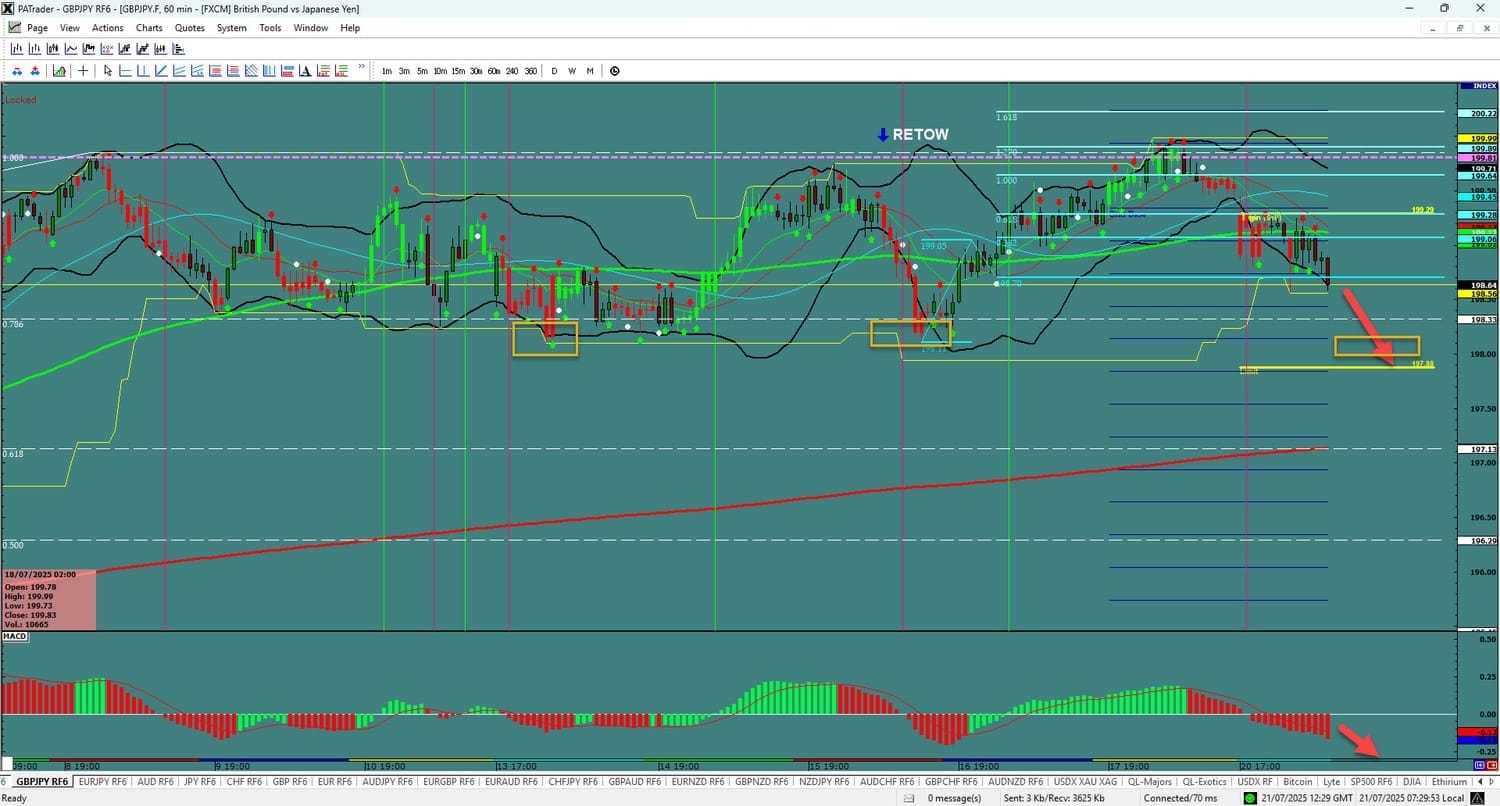Switch chart to 5m timeframe
This screenshot has height=806, width=1500.
(x=422, y=71)
